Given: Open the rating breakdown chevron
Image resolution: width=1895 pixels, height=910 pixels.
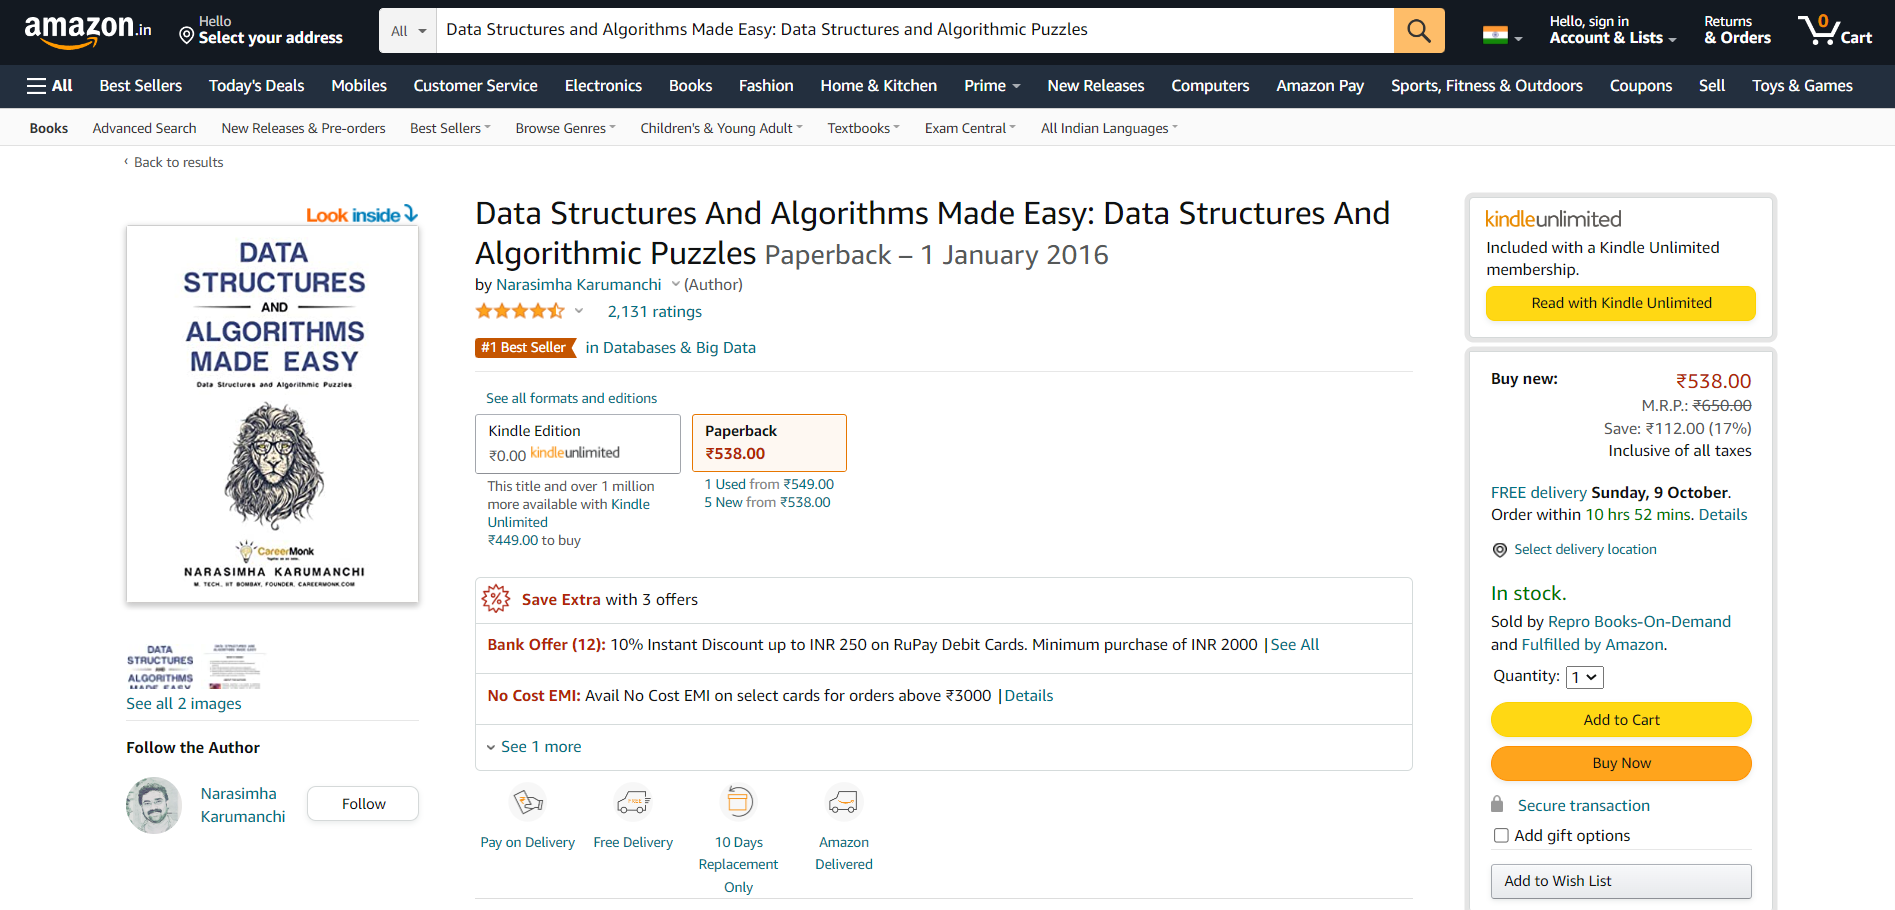Looking at the screenshot, I should (578, 311).
